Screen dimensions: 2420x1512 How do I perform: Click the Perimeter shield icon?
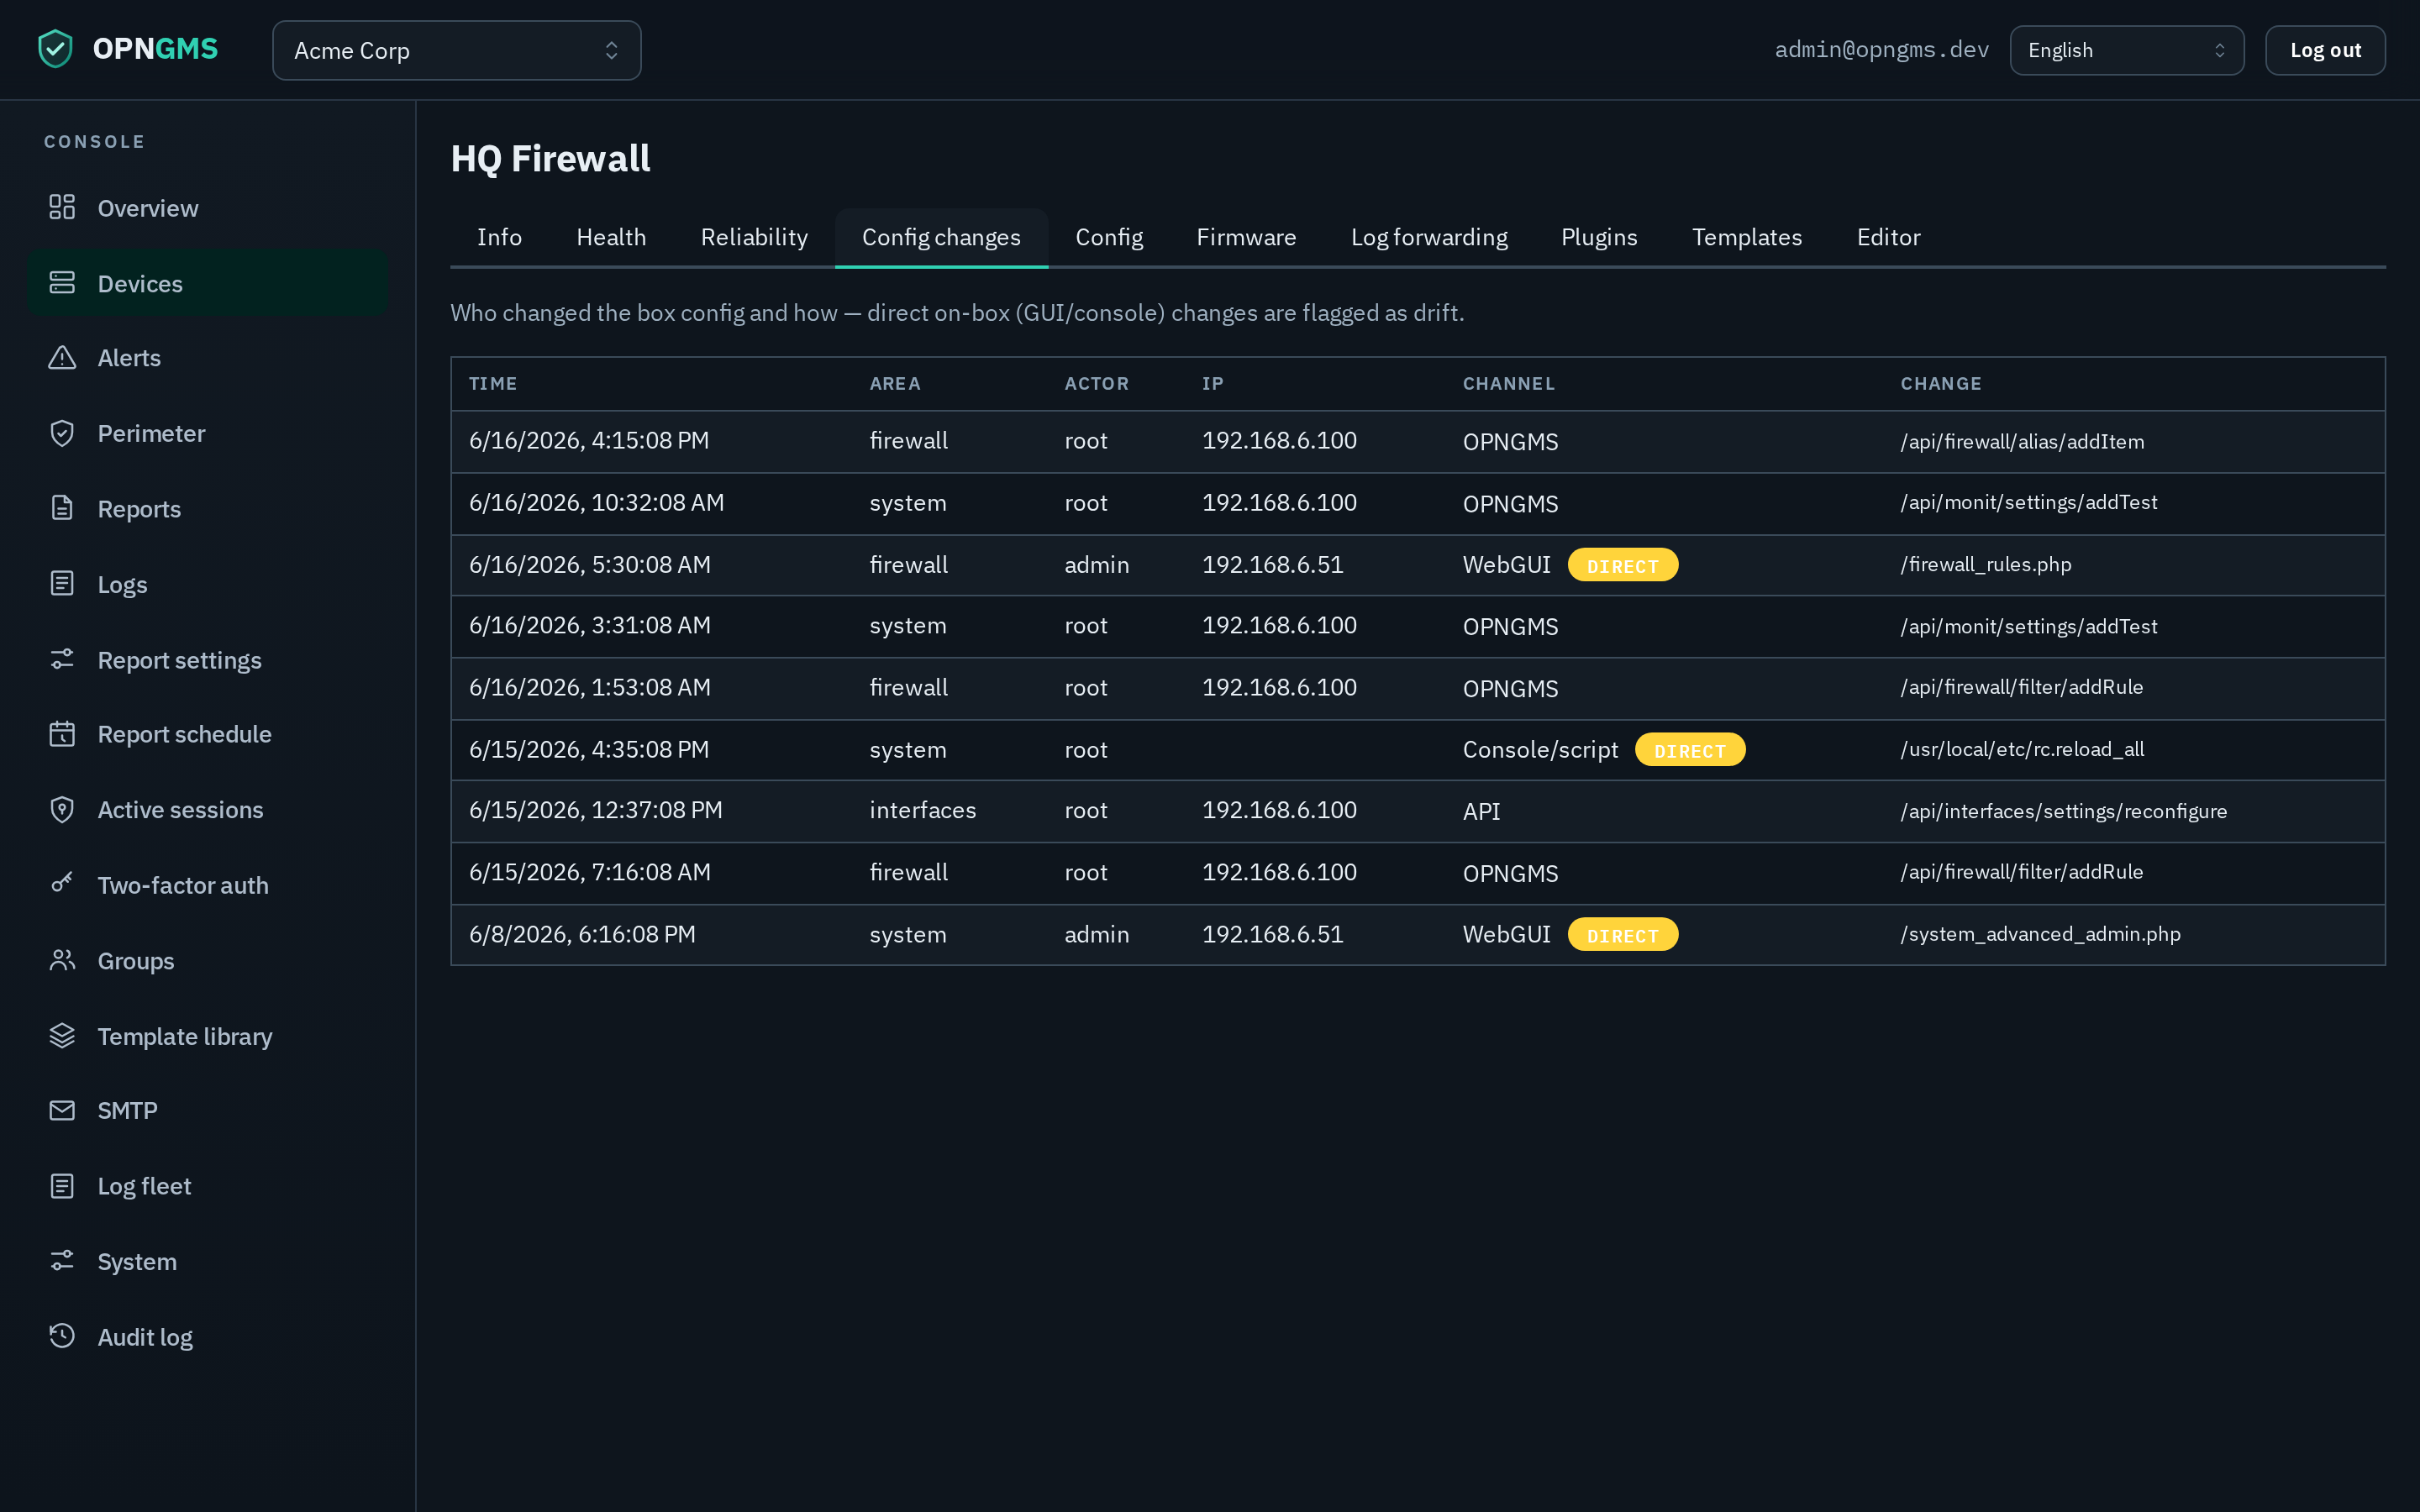tap(62, 433)
